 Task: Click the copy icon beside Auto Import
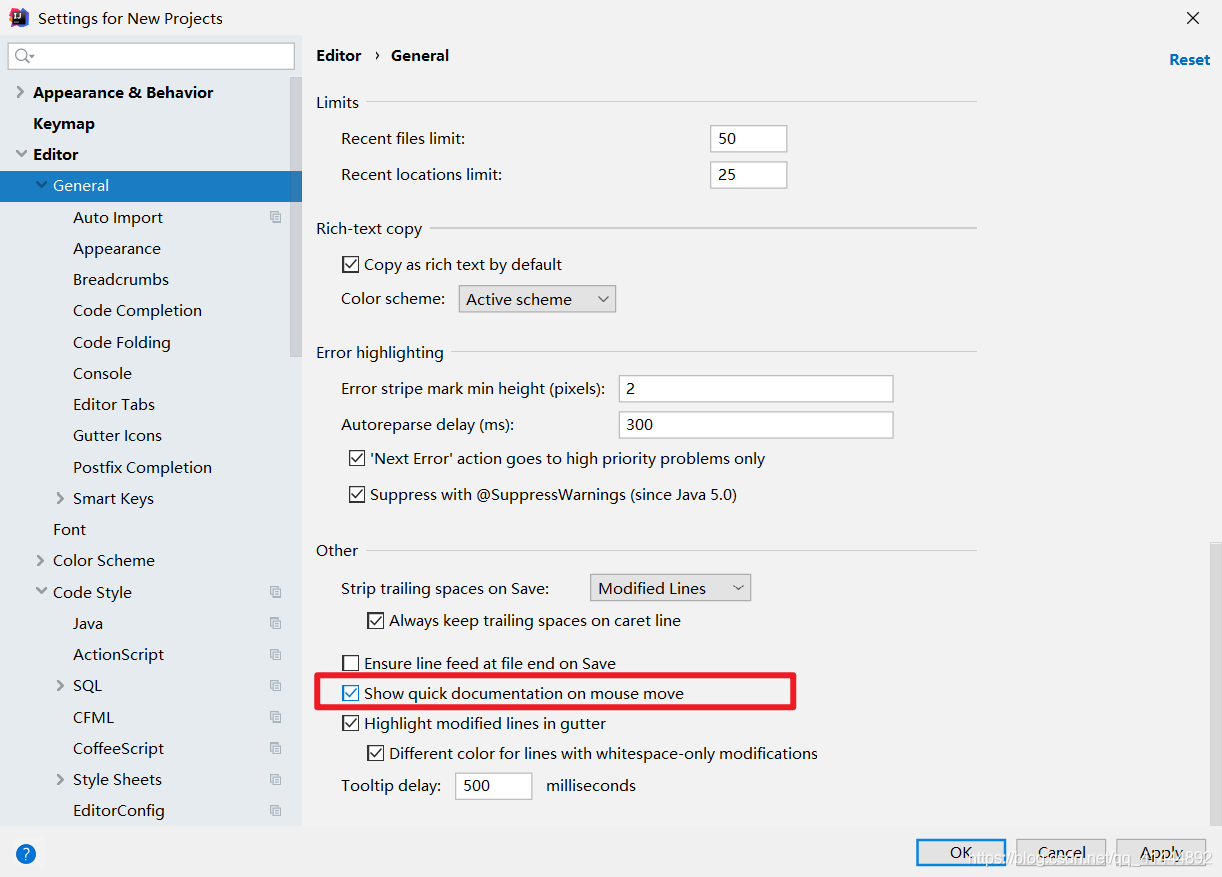276,217
